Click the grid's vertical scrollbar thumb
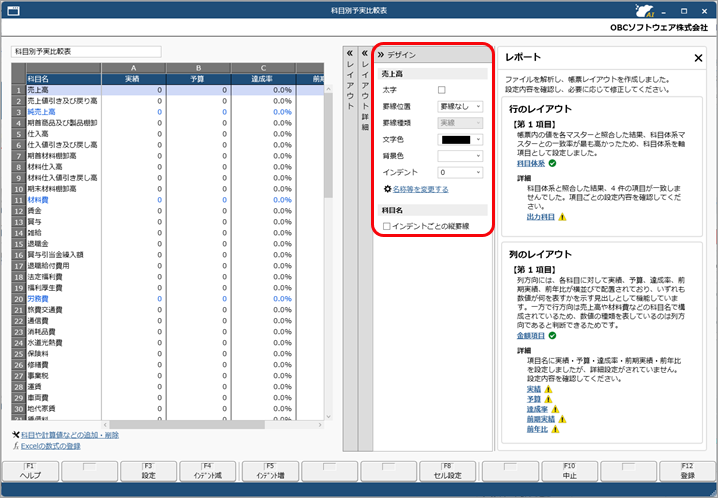718x498 pixels. [328, 145]
